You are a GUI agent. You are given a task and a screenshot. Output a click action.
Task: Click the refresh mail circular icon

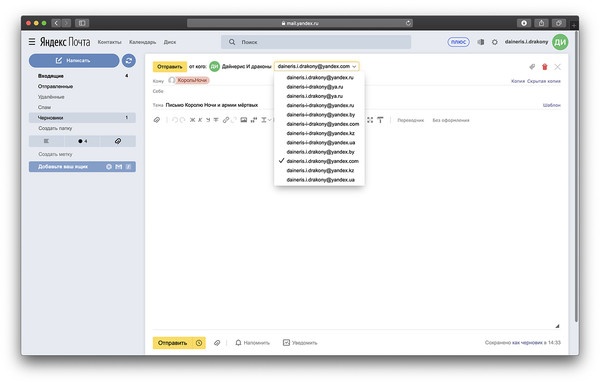coord(129,60)
